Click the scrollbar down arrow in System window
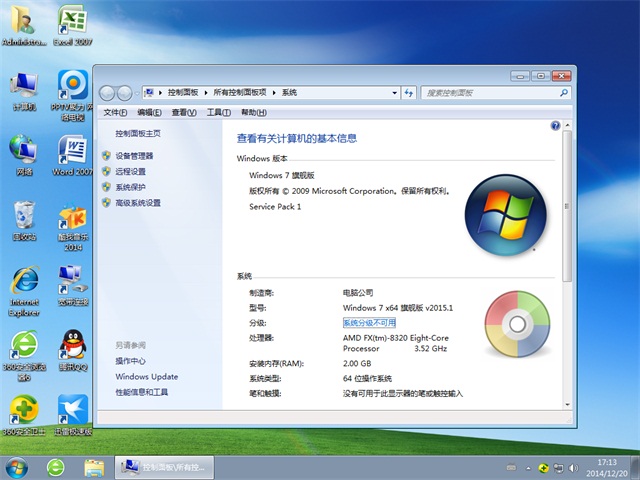 point(567,404)
